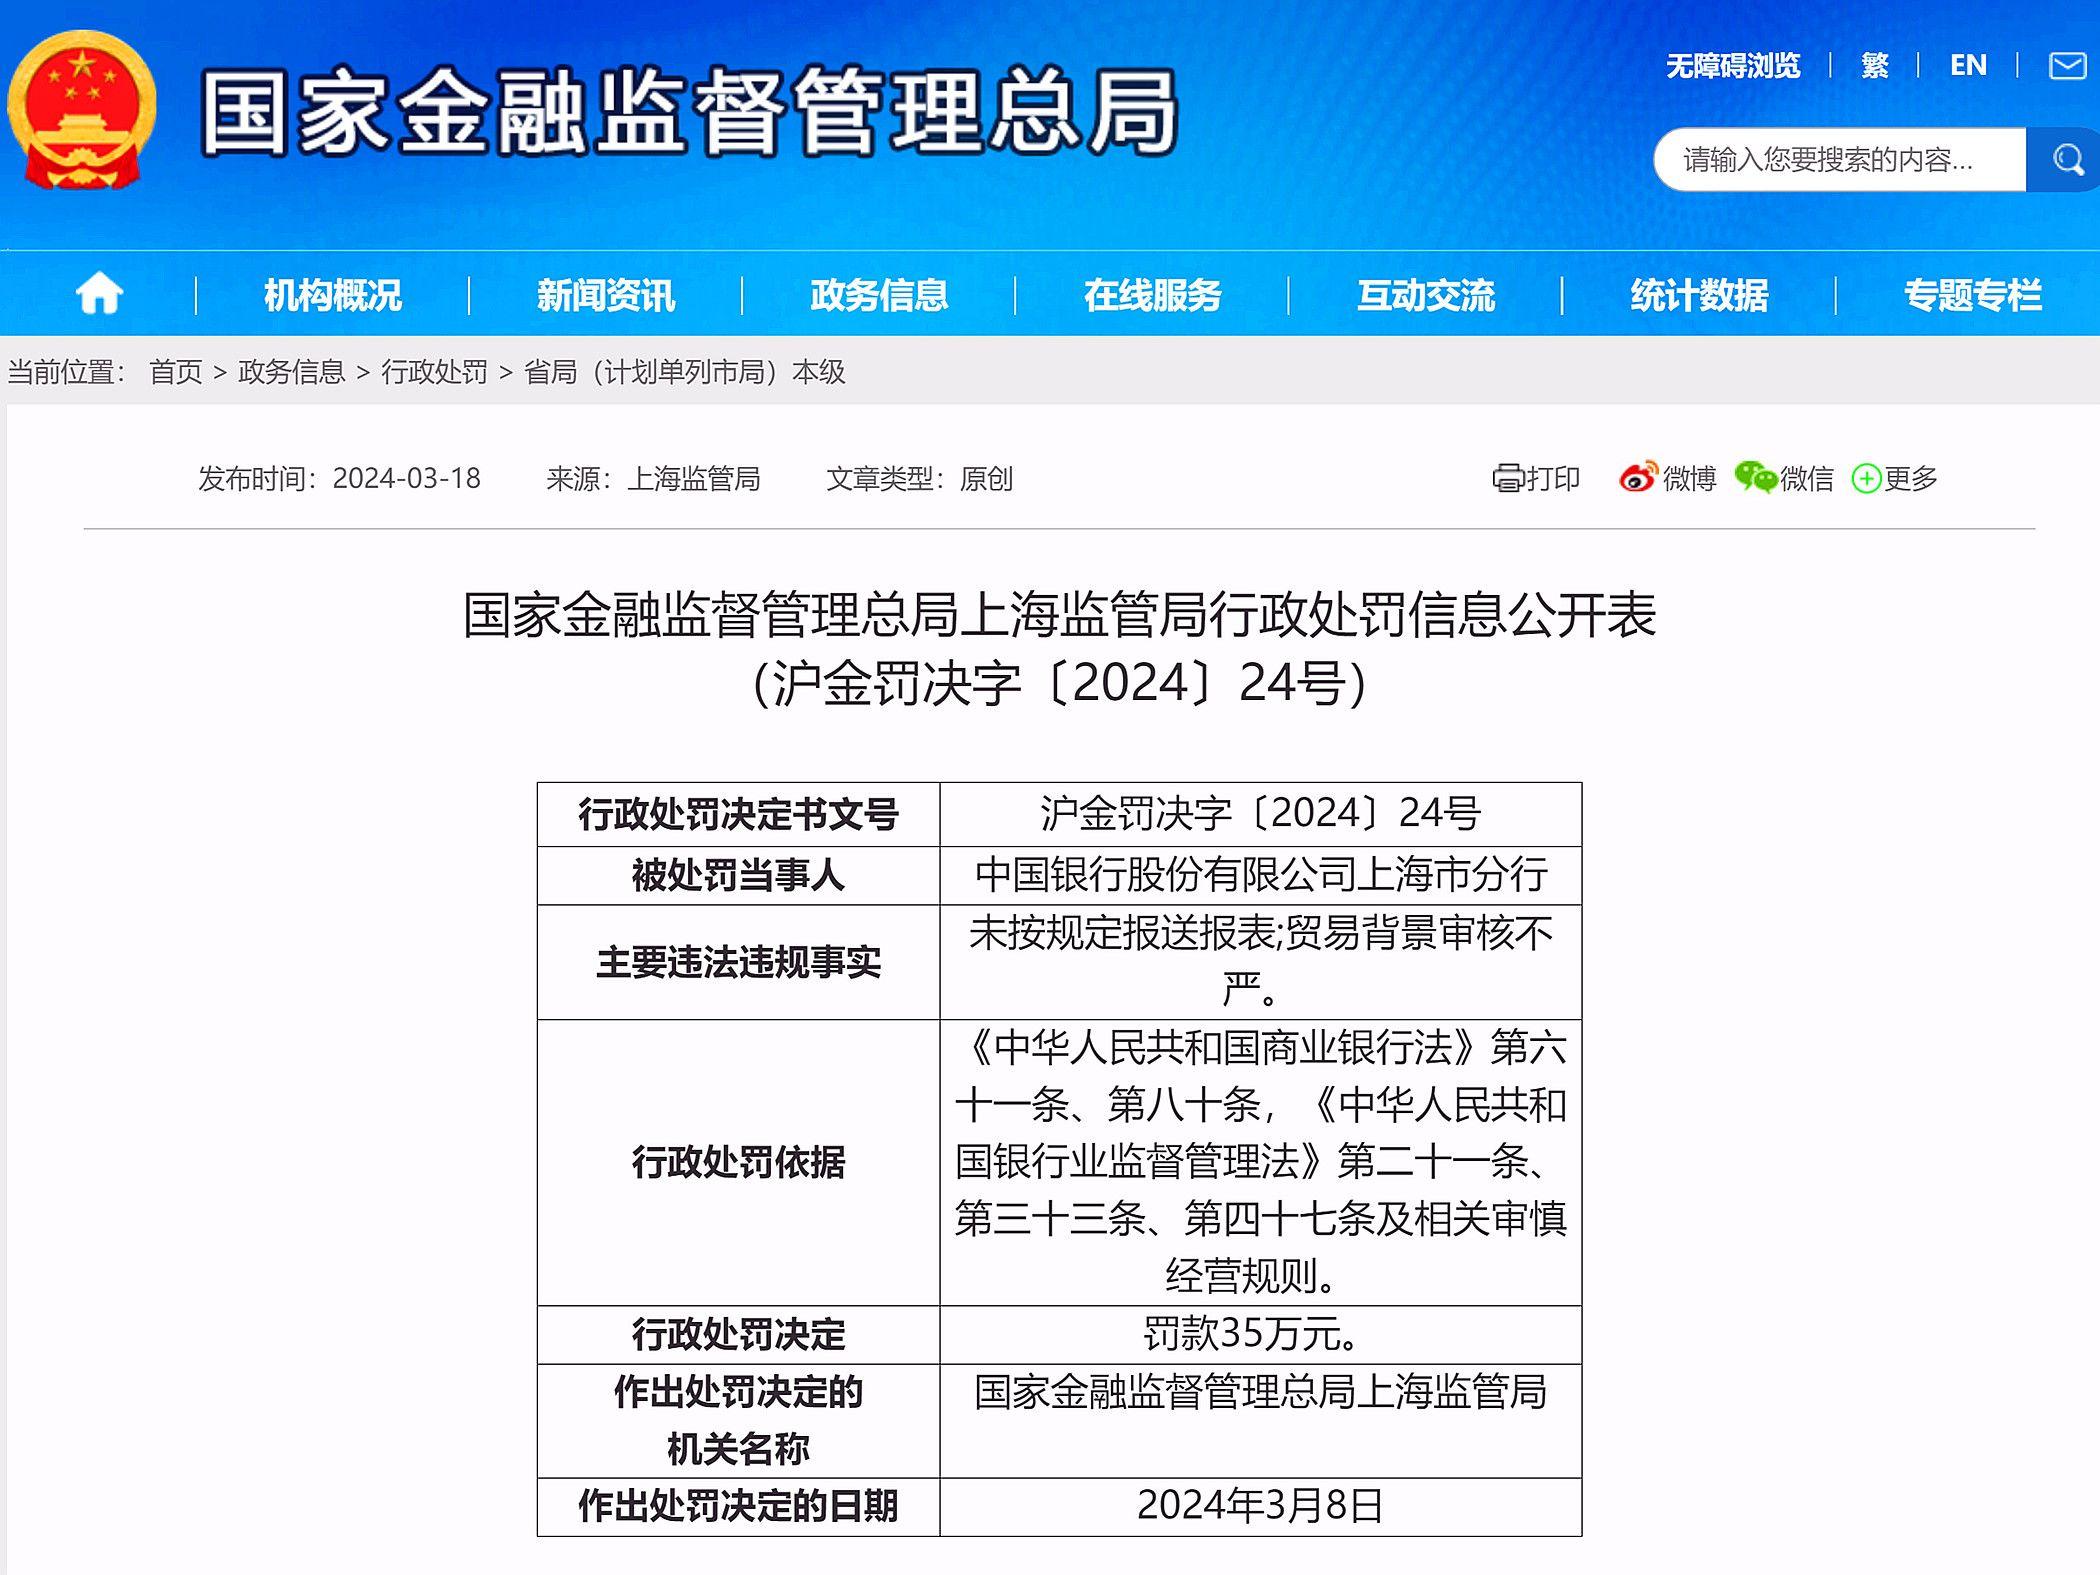Click cell 未按规定报送报表;贸易背景审核不严

[1260, 962]
